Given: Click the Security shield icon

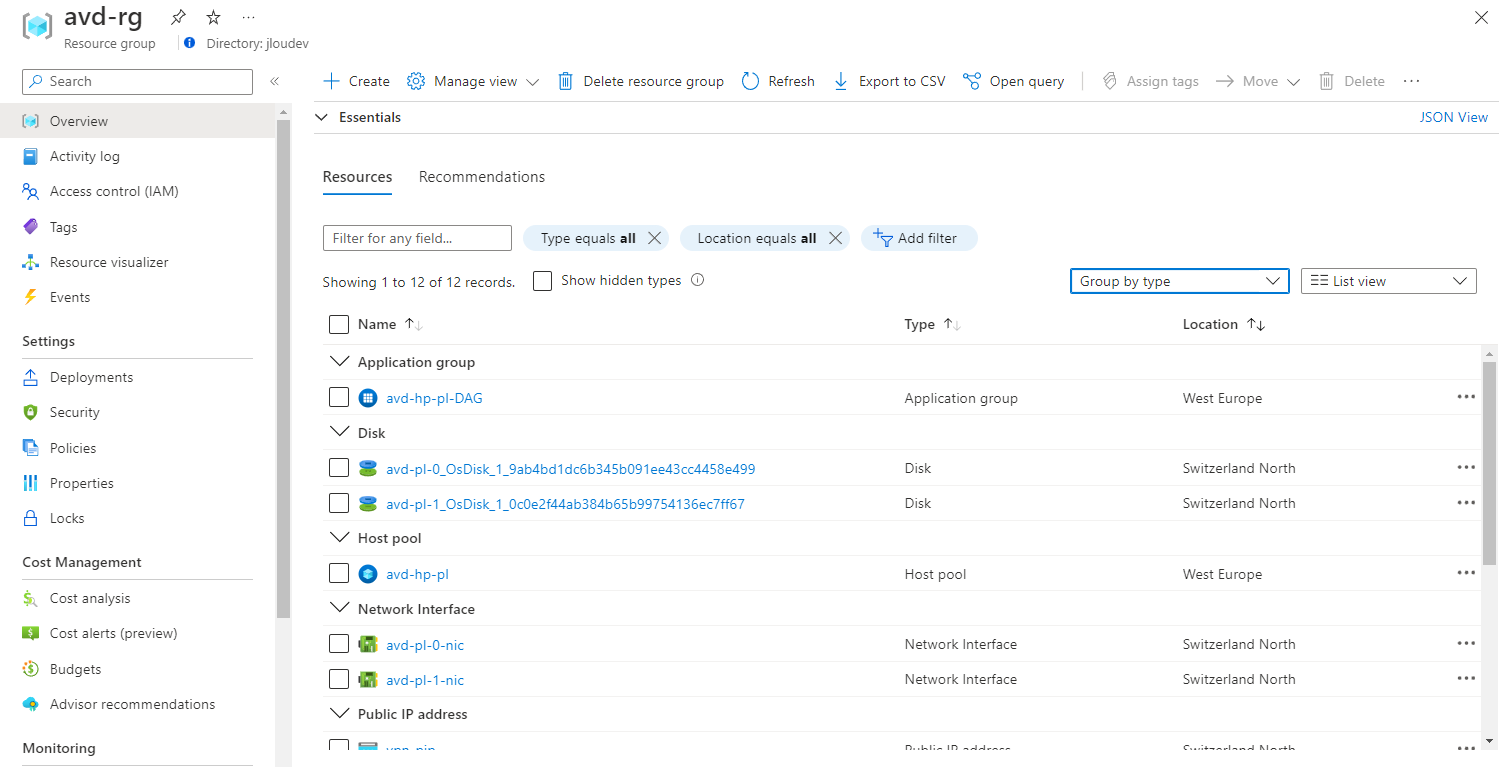Looking at the screenshot, I should point(30,412).
